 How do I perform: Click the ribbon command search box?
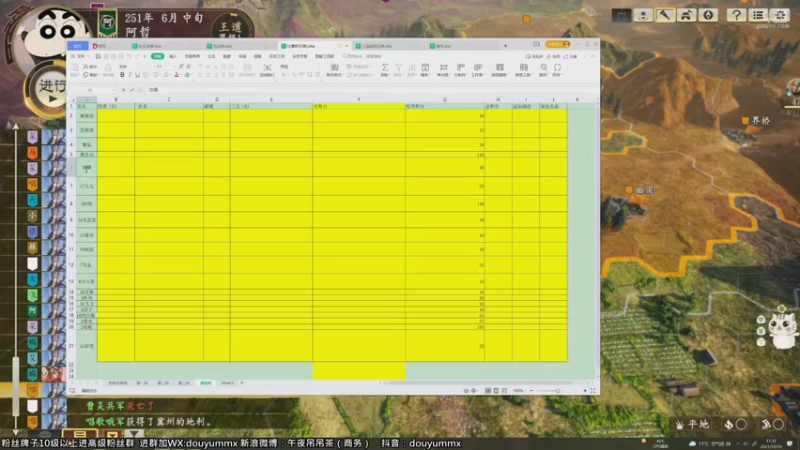coord(364,56)
